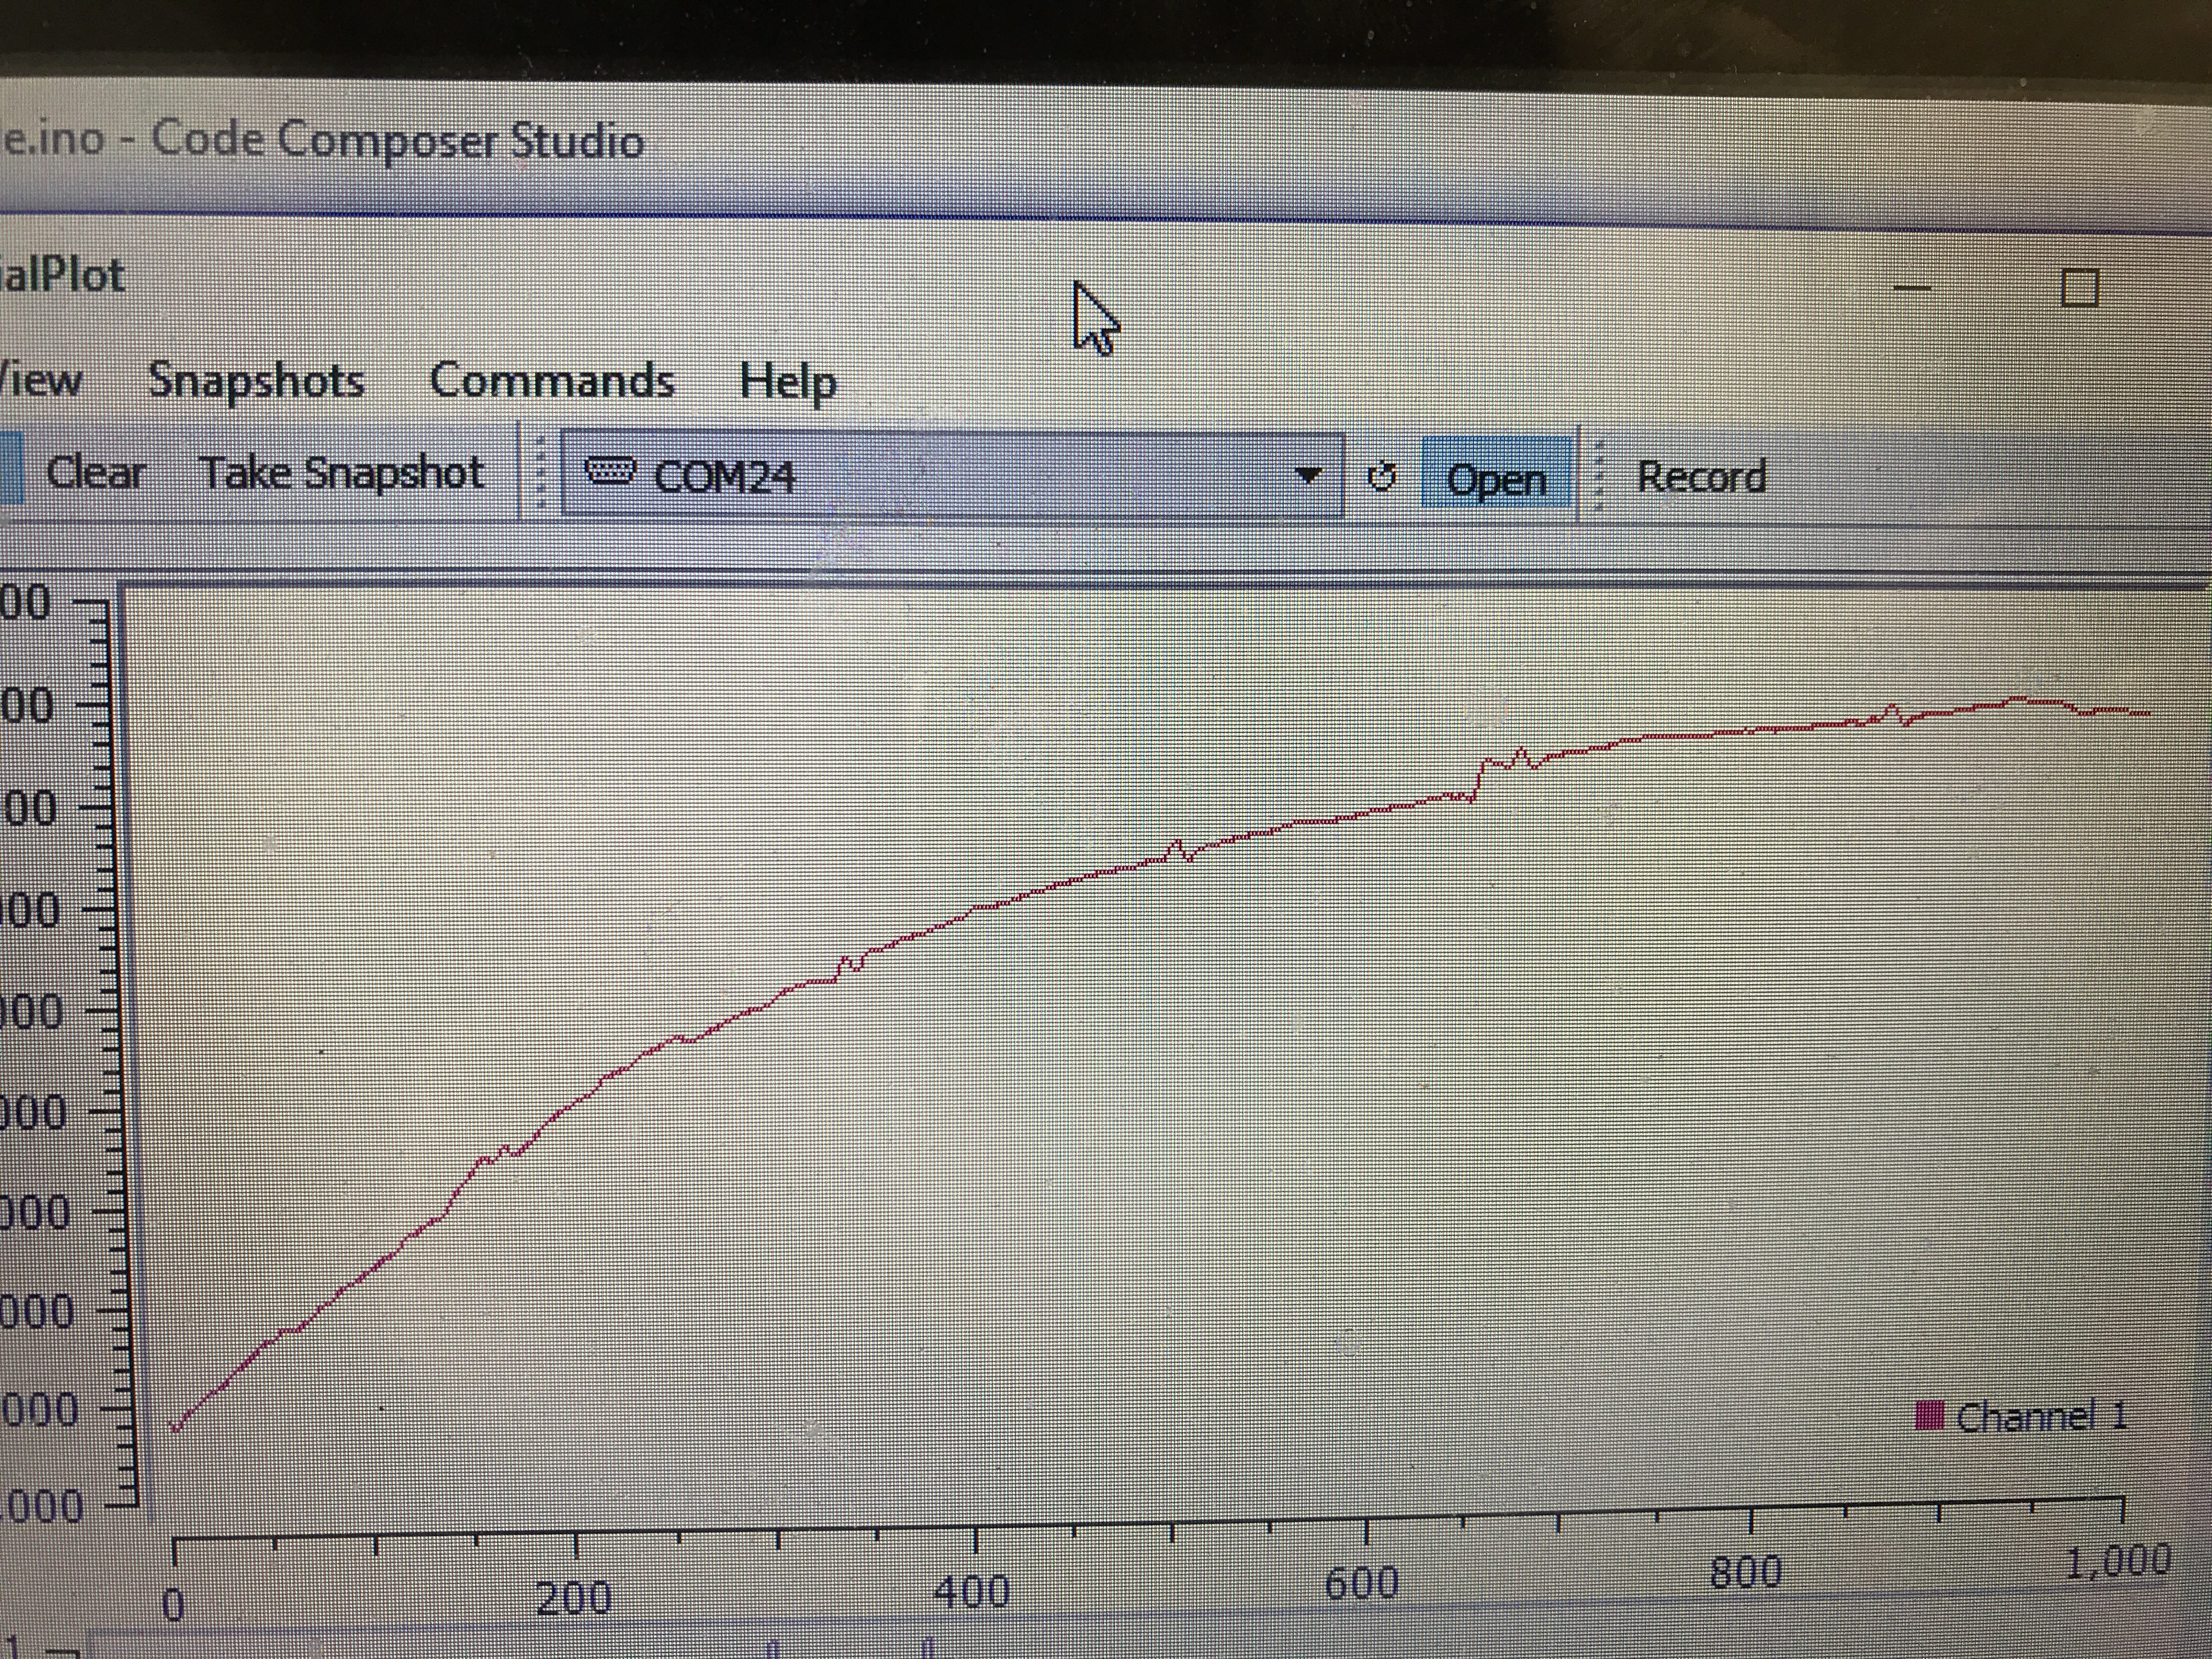Click the Channel 1 legend color marker
This screenshot has width=2212, height=1659.
1929,1415
